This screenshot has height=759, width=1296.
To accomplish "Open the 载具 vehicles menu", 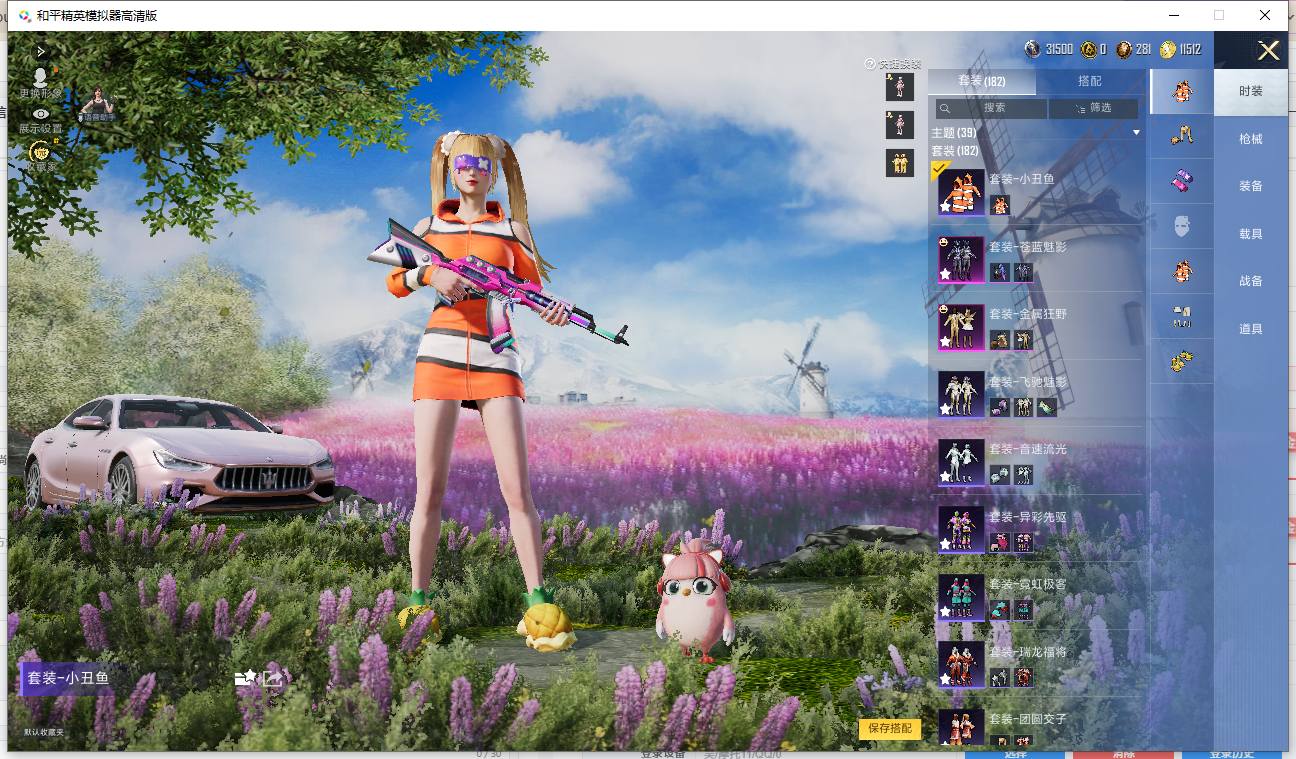I will 1251,234.
